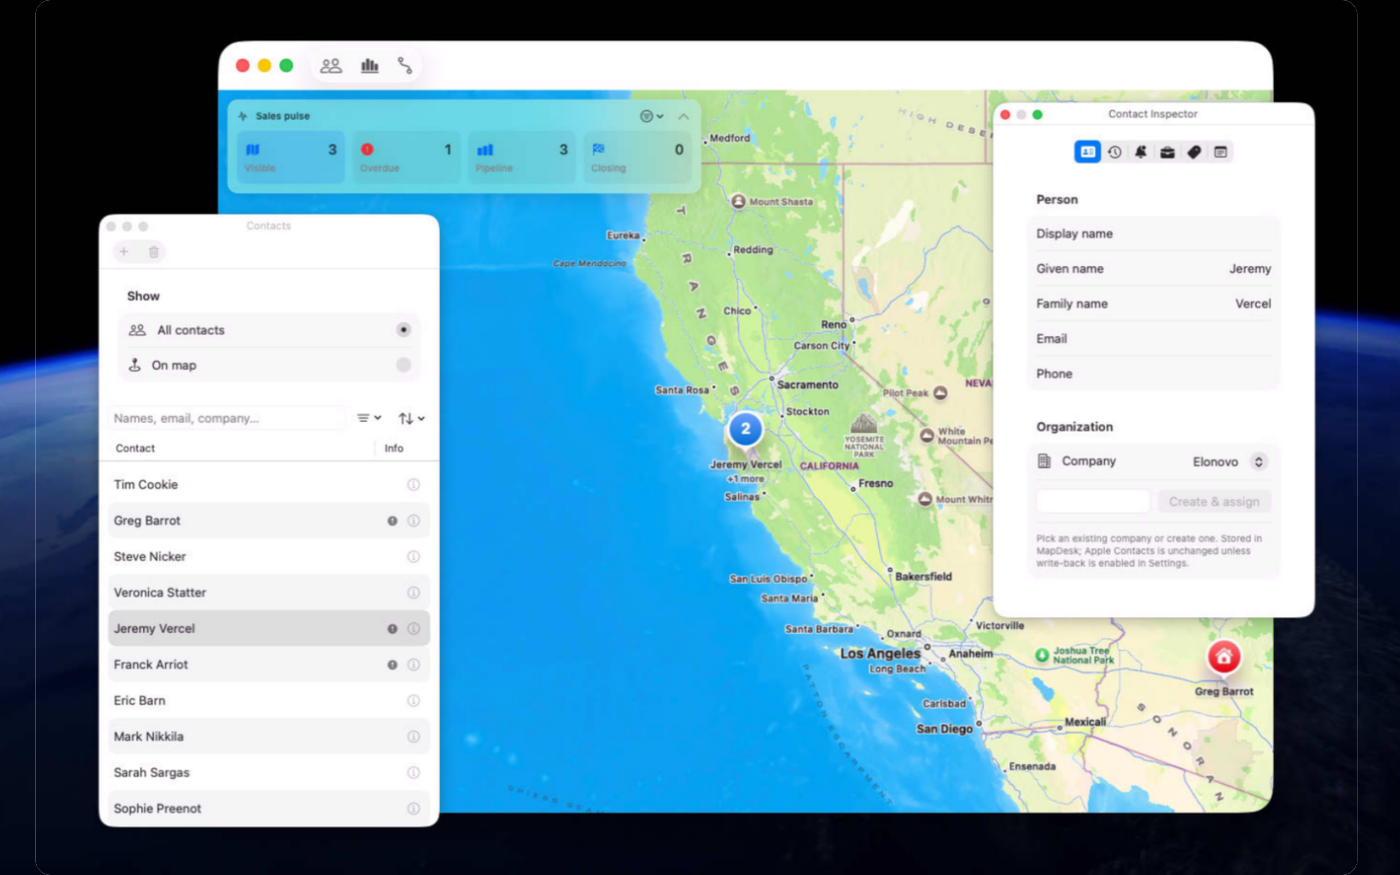Screen dimensions: 1400x875
Task: Open info for Sophie Preenot
Action: click(x=413, y=809)
